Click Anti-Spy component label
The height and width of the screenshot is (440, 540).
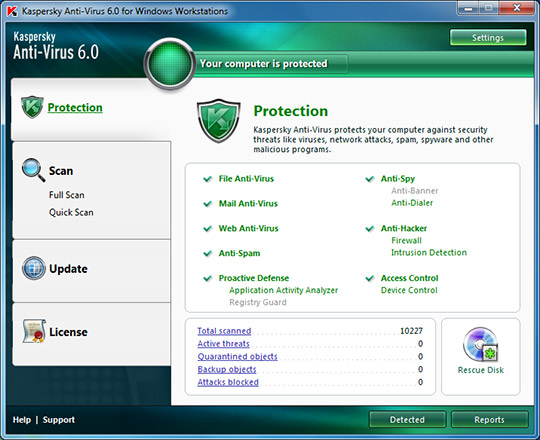click(398, 179)
